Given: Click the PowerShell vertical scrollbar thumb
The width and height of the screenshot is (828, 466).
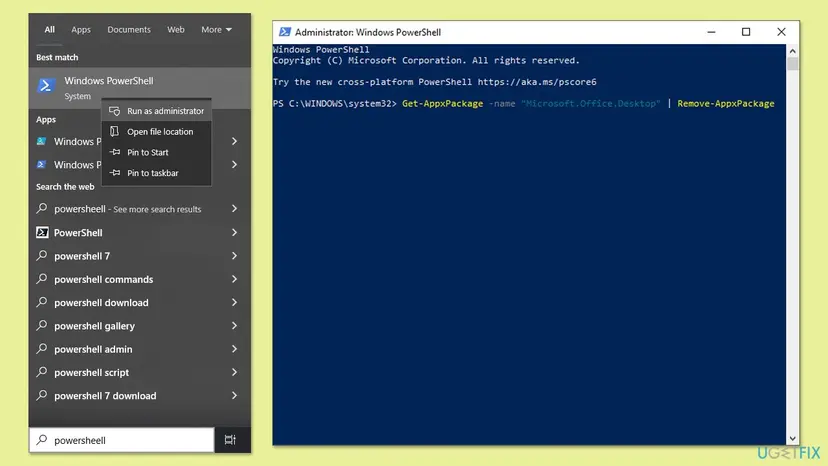Looking at the screenshot, I should [x=792, y=64].
